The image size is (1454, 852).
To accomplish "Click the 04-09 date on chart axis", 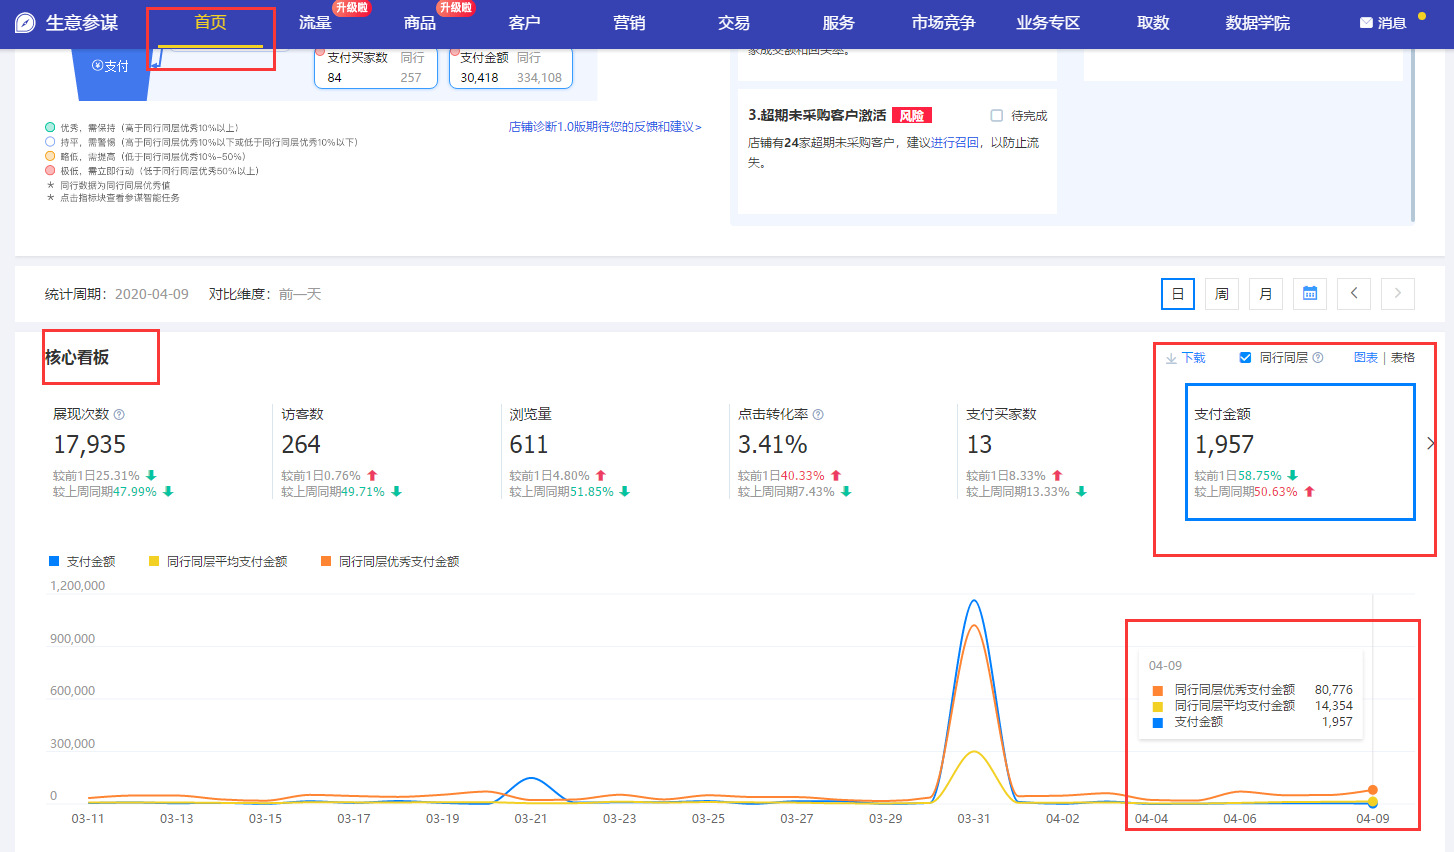I will coord(1373,819).
